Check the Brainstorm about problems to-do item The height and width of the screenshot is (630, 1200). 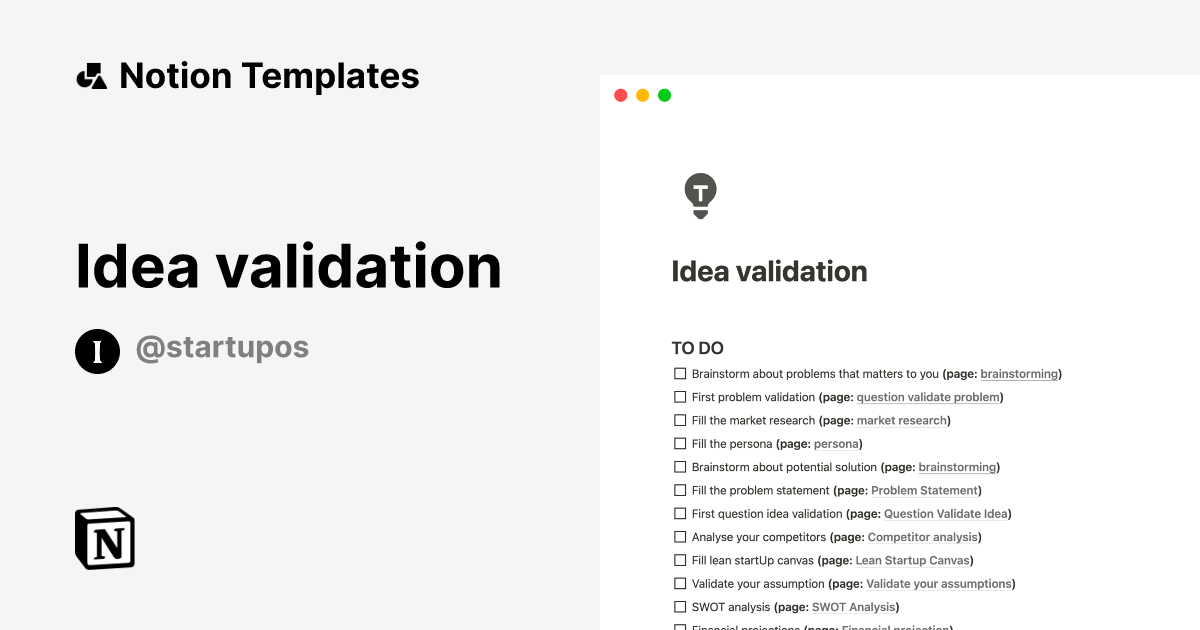[x=680, y=373]
